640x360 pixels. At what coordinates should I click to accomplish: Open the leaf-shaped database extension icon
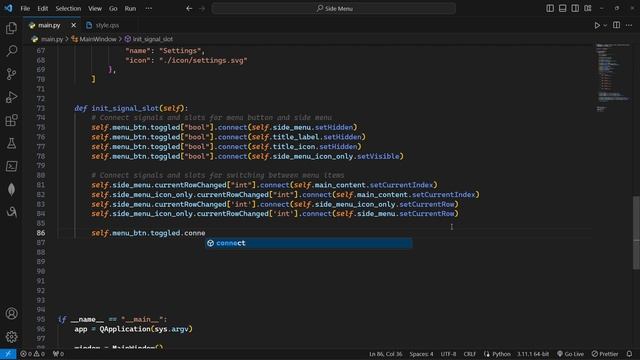tap(11, 189)
